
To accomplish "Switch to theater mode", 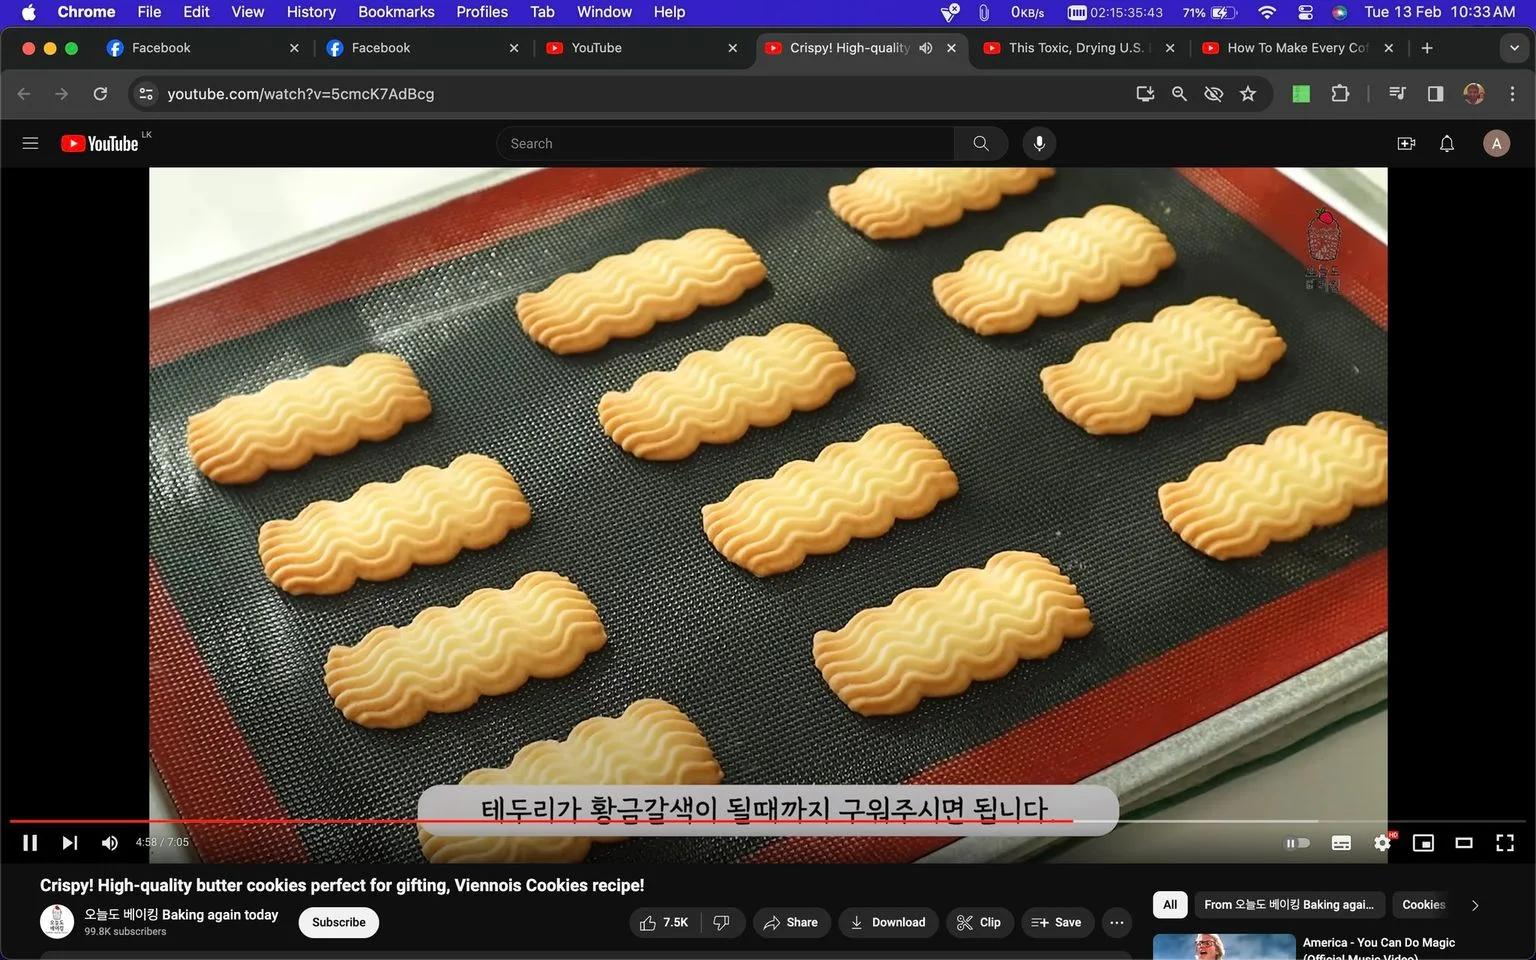I will (1464, 843).
